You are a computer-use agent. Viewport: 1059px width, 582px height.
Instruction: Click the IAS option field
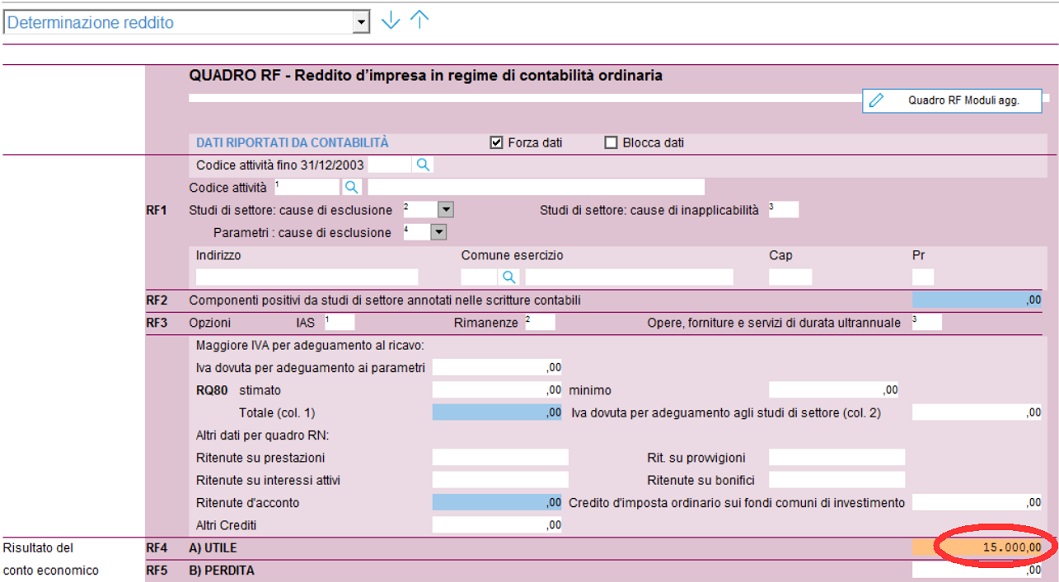(339, 322)
